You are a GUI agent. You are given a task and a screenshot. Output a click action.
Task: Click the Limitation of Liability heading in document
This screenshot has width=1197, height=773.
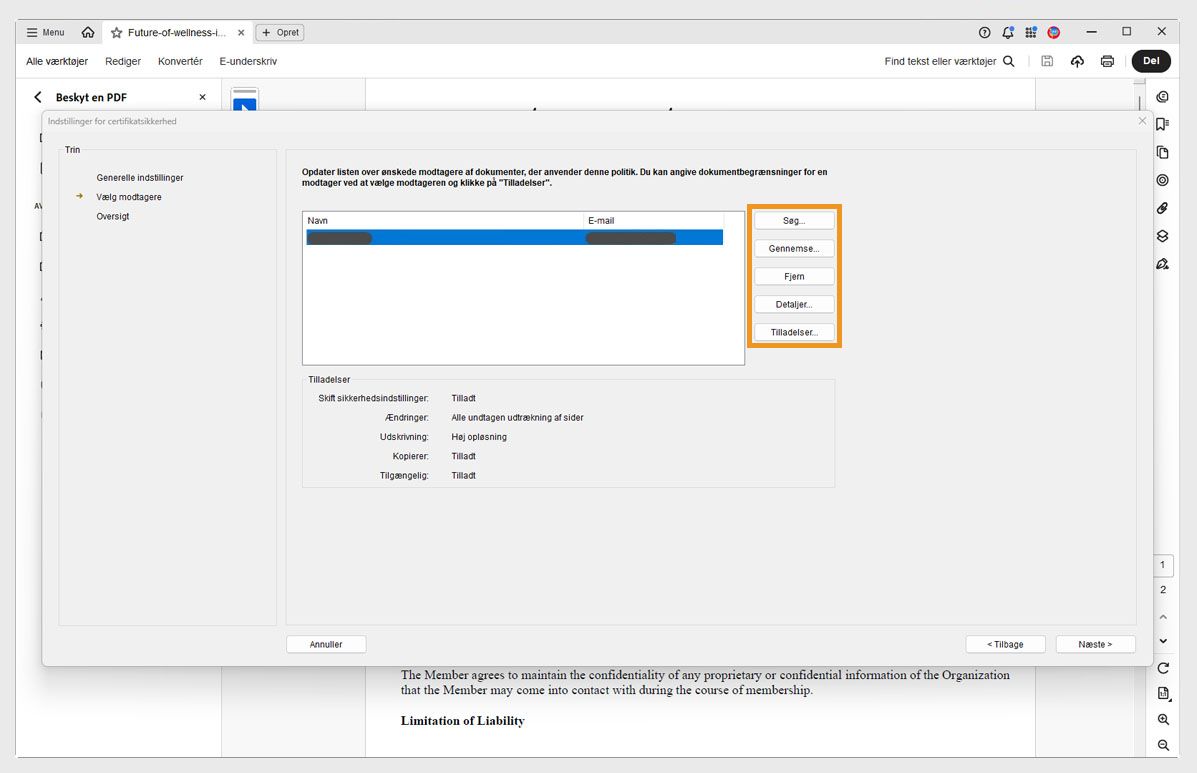click(x=463, y=720)
